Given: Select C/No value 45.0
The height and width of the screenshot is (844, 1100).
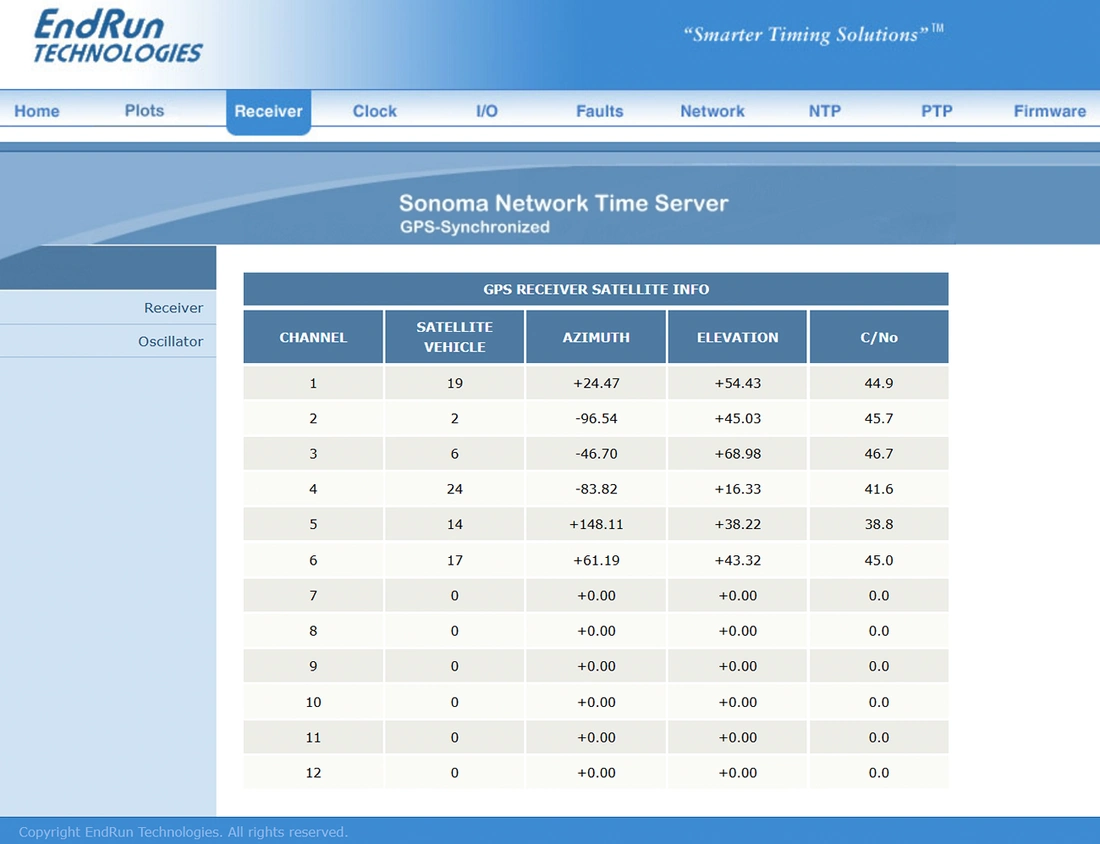Looking at the screenshot, I should (x=879, y=560).
